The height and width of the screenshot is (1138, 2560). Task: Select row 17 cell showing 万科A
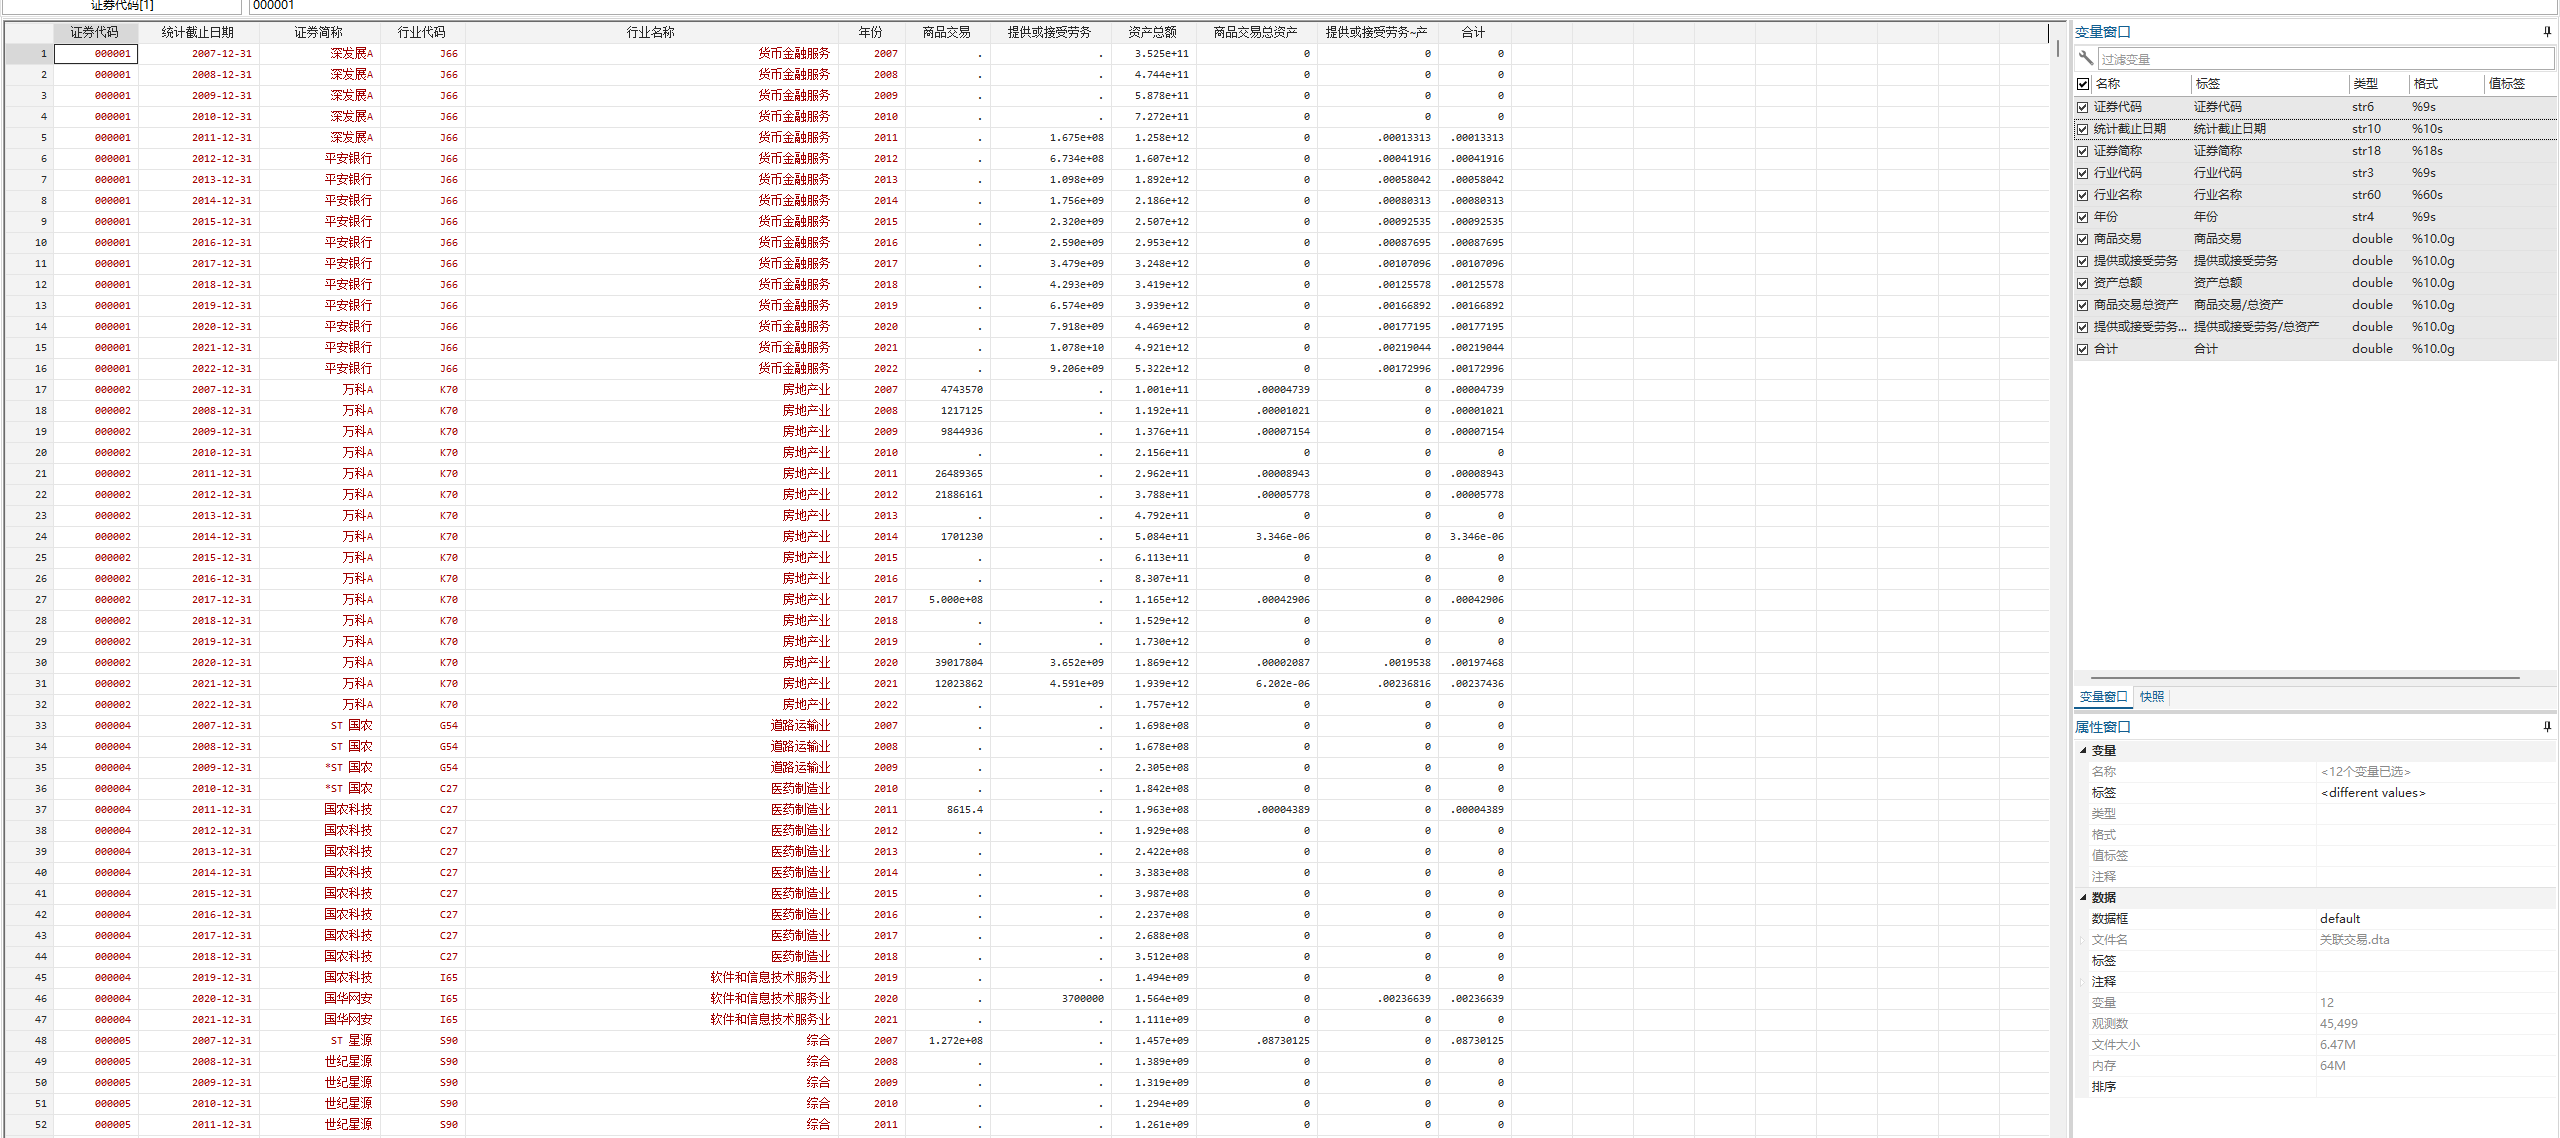[x=356, y=390]
